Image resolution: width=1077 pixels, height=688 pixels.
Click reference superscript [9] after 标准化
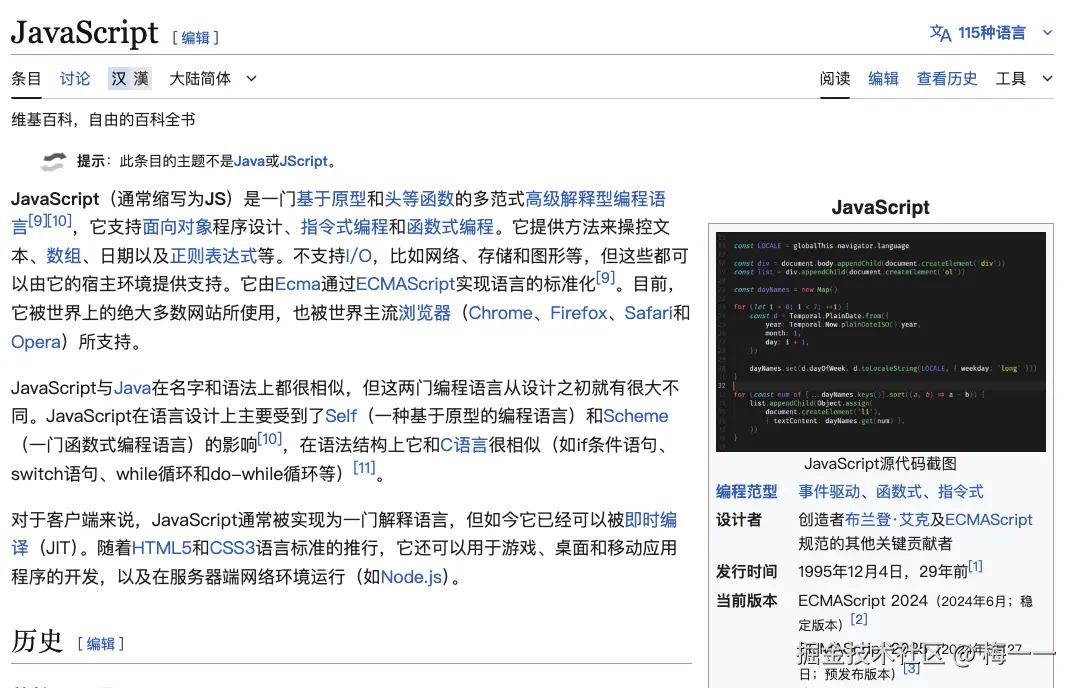(604, 278)
